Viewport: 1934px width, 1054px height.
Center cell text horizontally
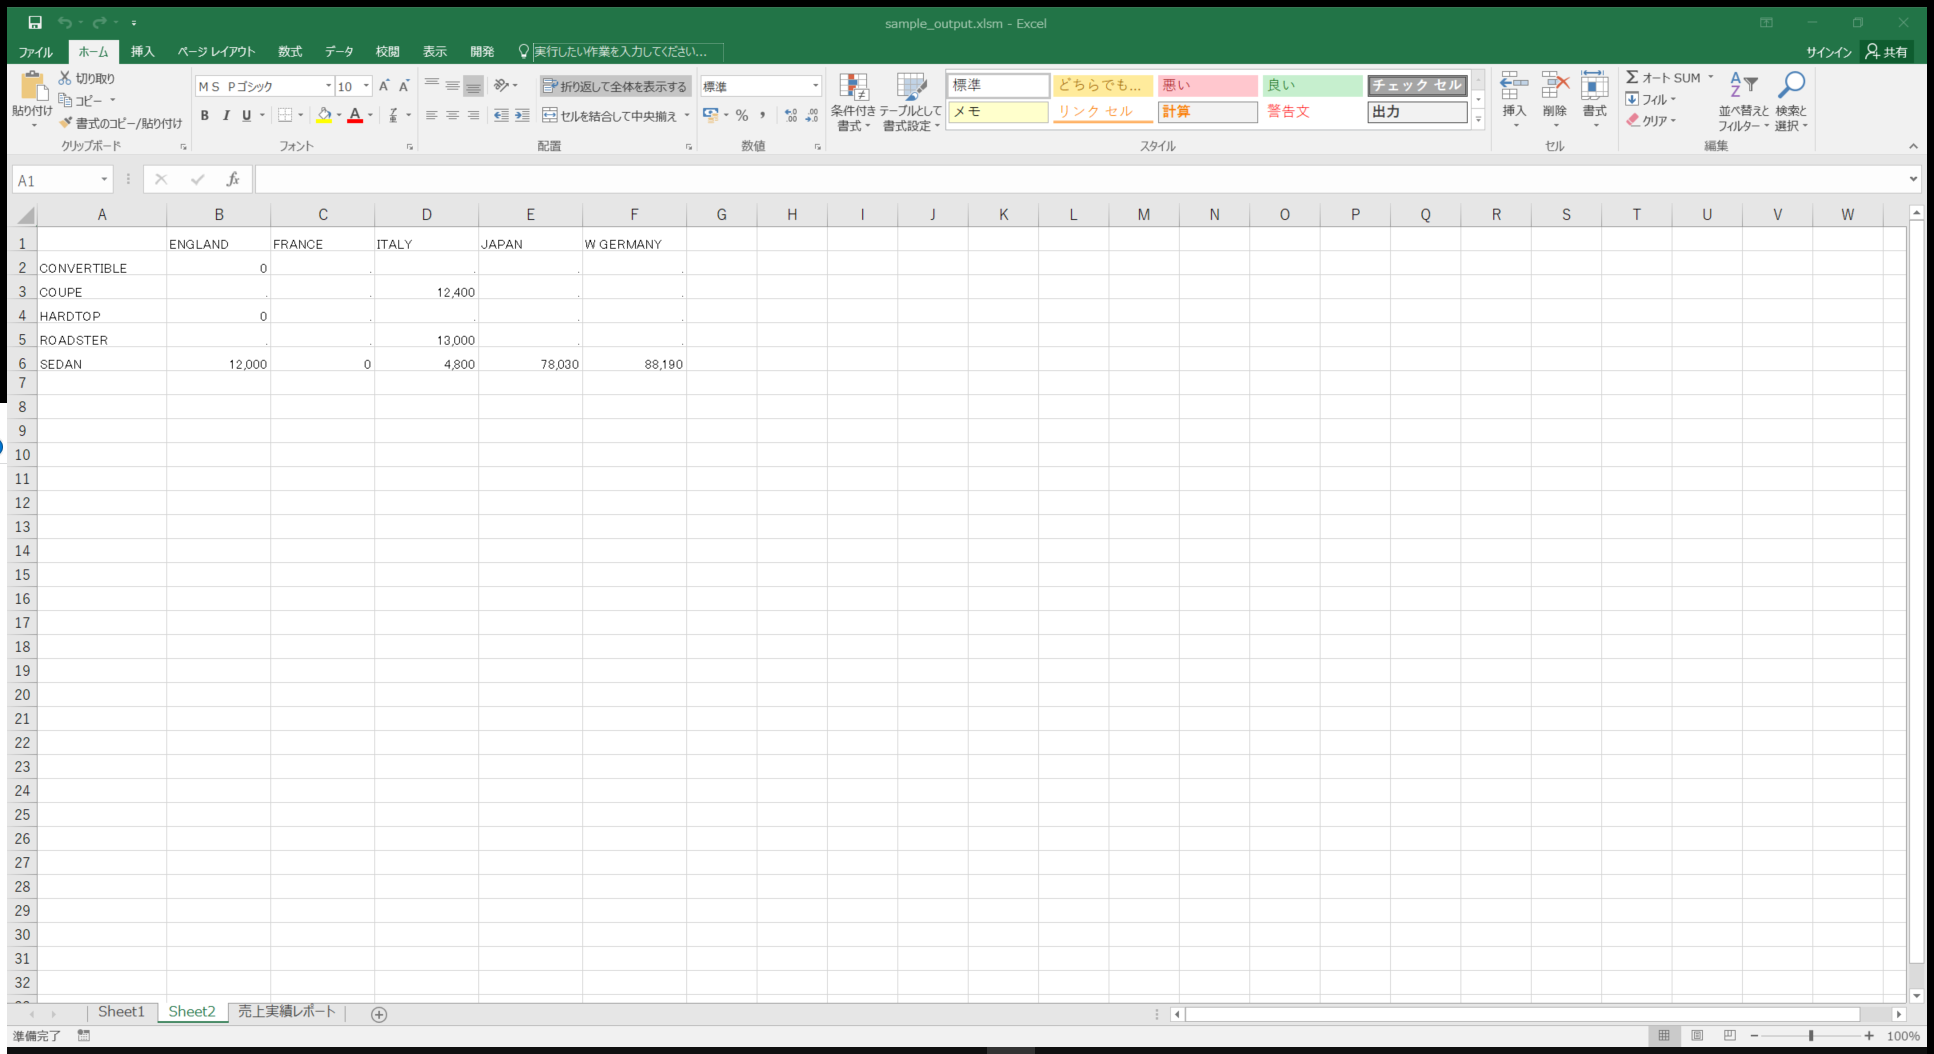tap(452, 115)
